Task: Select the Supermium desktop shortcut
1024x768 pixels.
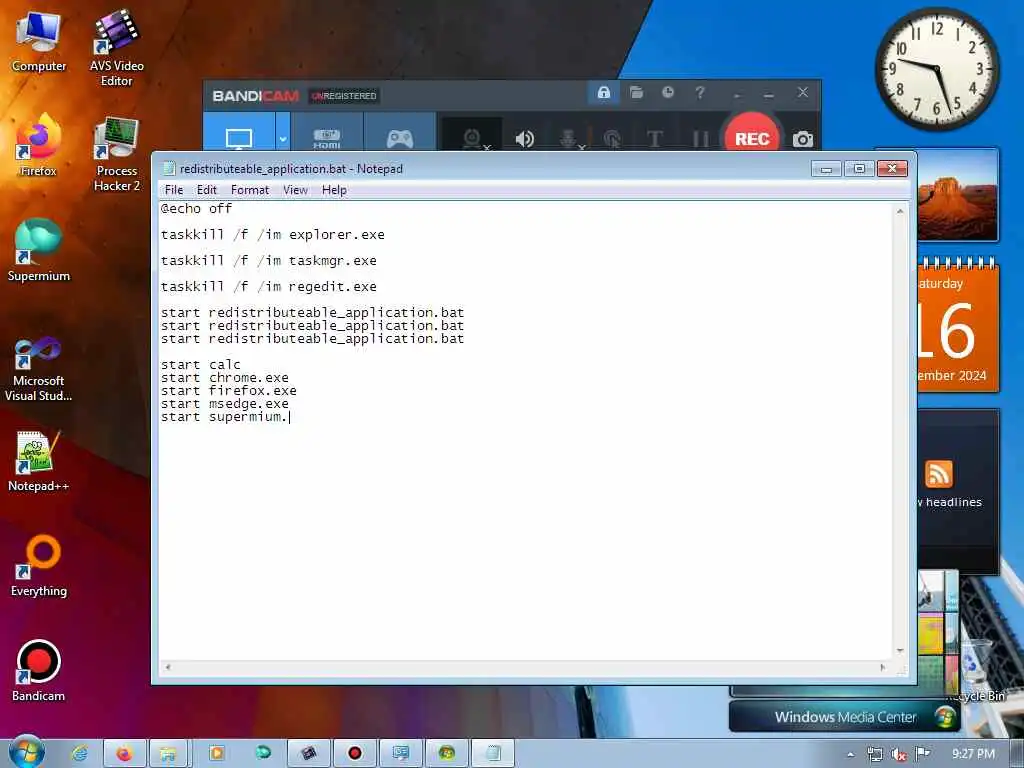Action: tap(39, 251)
